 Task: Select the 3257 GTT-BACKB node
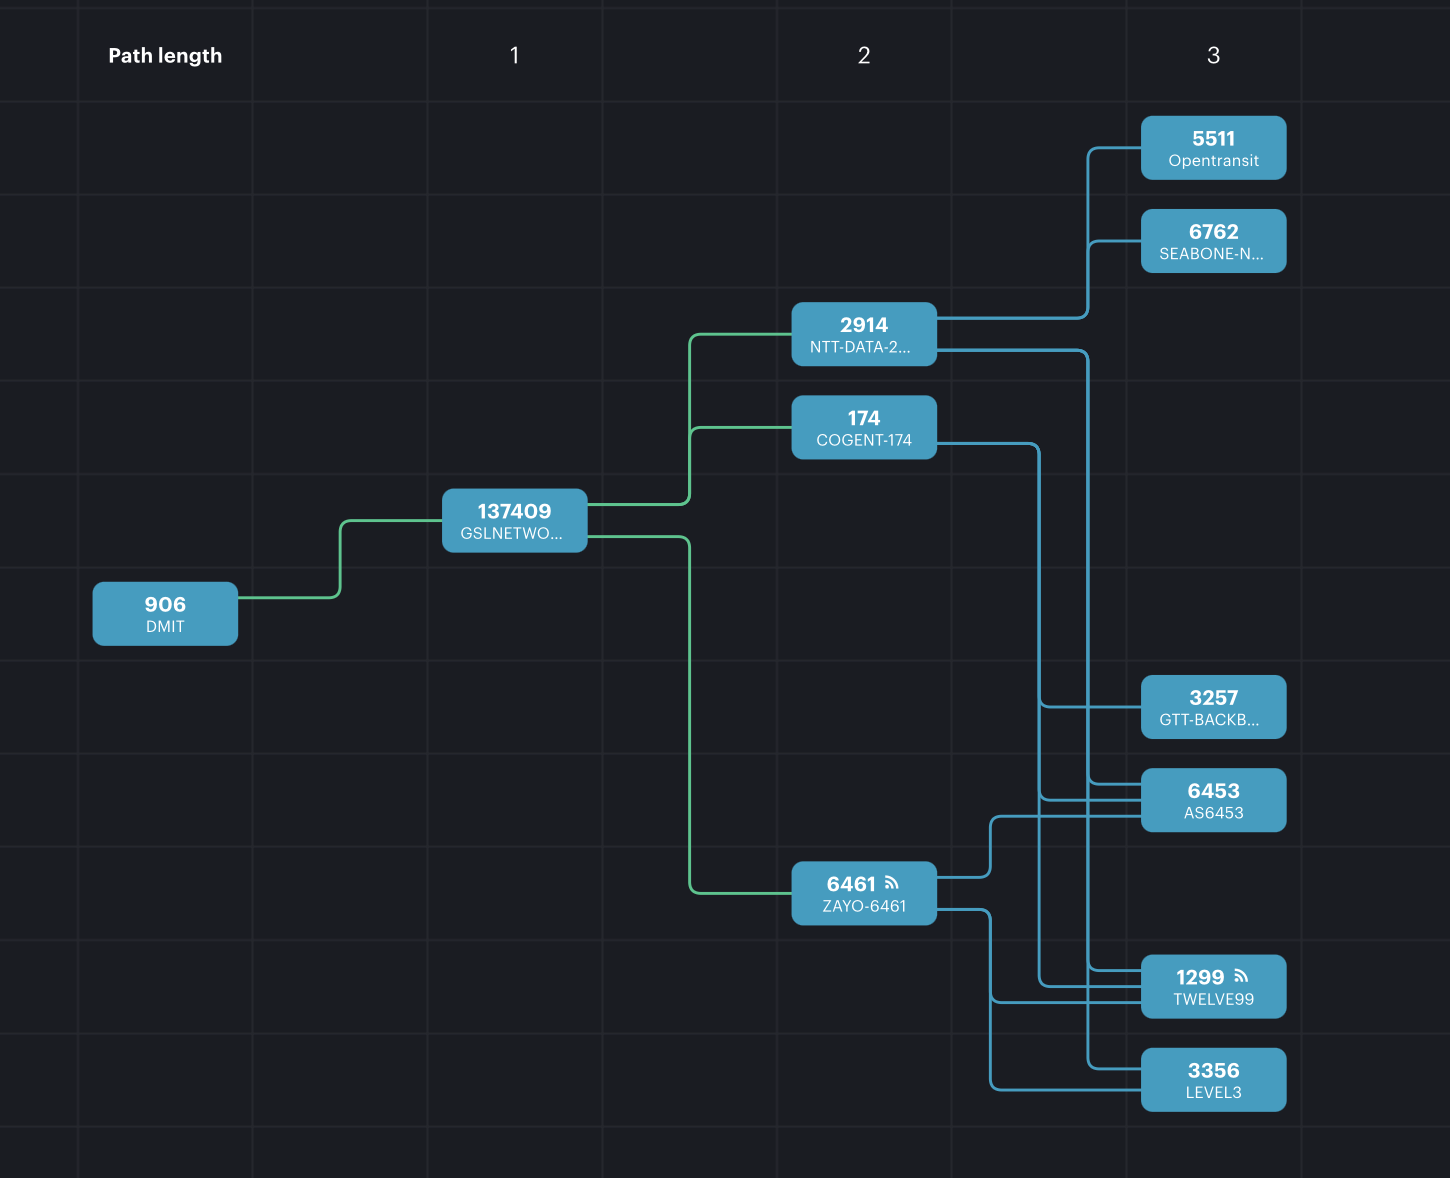click(1213, 707)
